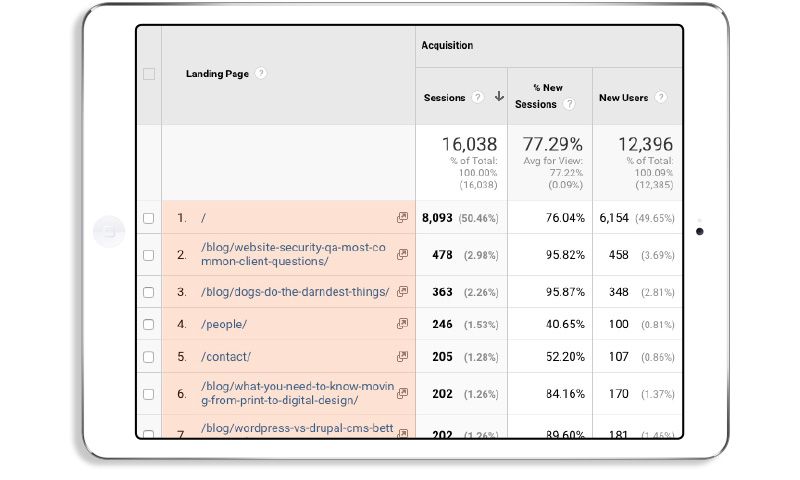Select new users value 458
The height and width of the screenshot is (480, 800).
(x=618, y=255)
